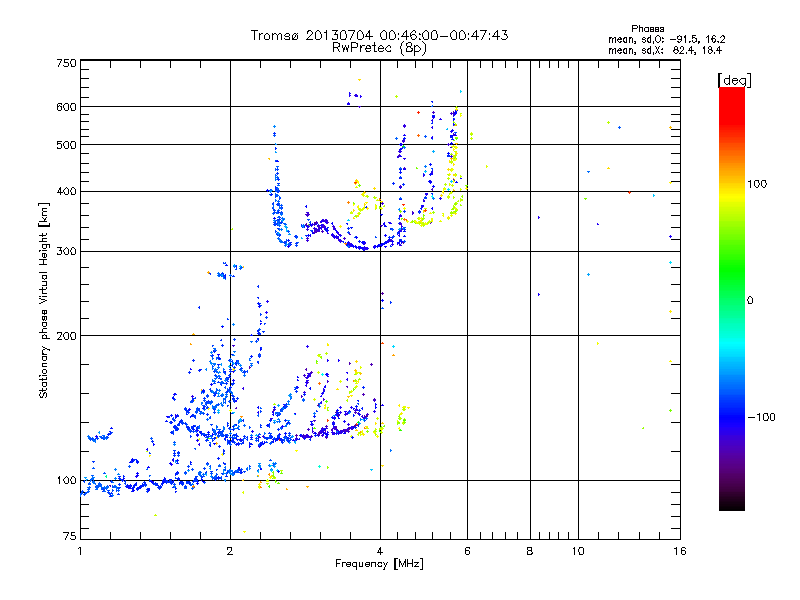Click the y-axis tick label '75'
Screen dimensions: 800x600
point(70,536)
